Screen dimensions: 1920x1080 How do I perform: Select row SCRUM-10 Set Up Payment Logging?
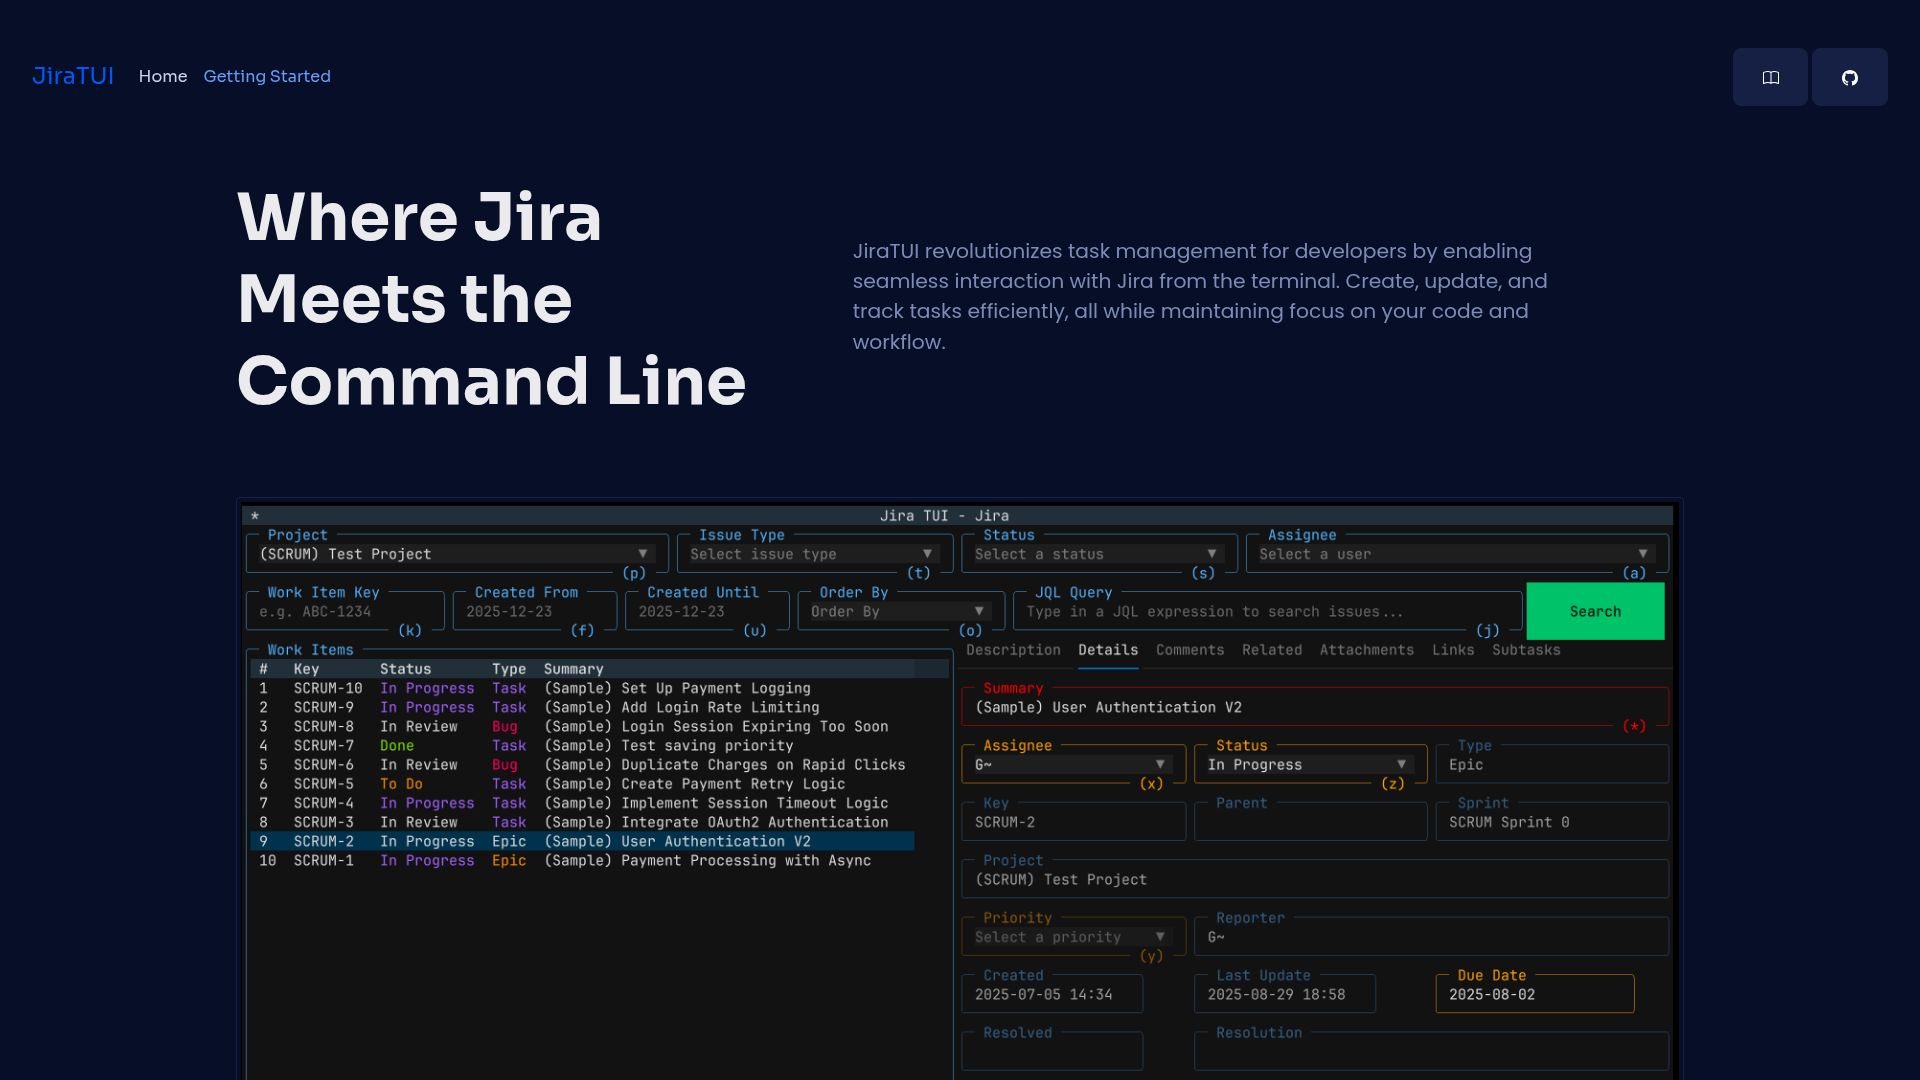click(x=582, y=688)
